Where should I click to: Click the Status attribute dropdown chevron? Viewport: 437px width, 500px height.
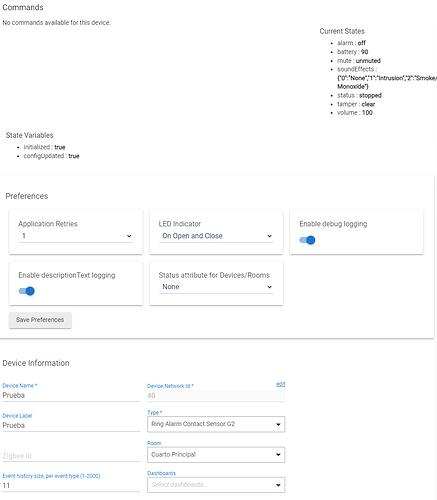tap(269, 287)
